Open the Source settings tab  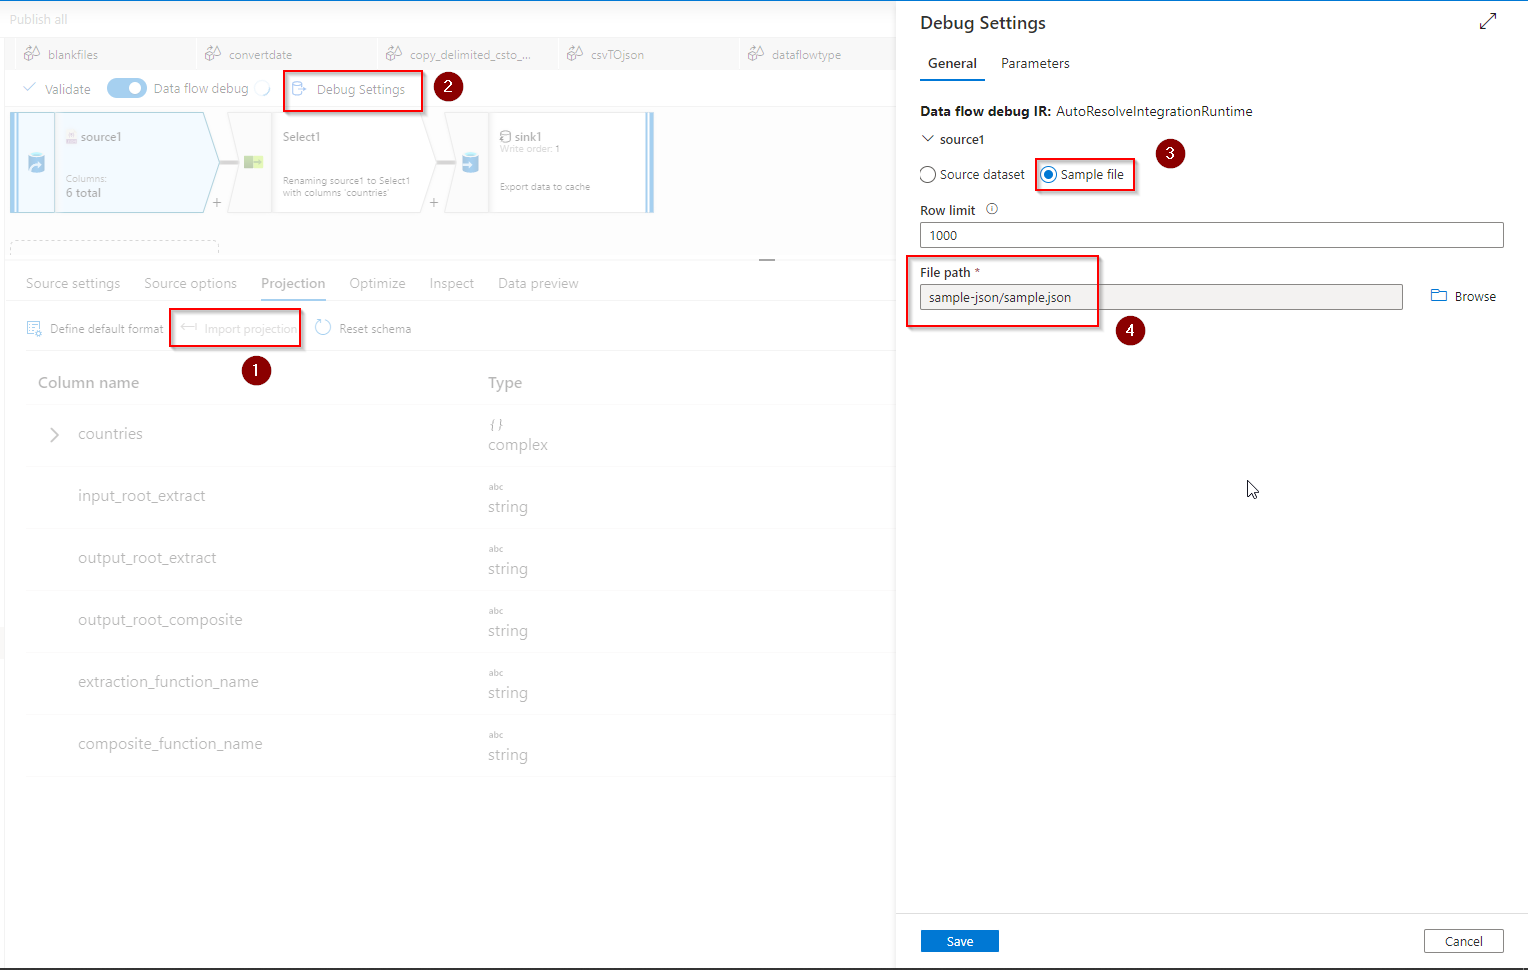click(x=73, y=283)
